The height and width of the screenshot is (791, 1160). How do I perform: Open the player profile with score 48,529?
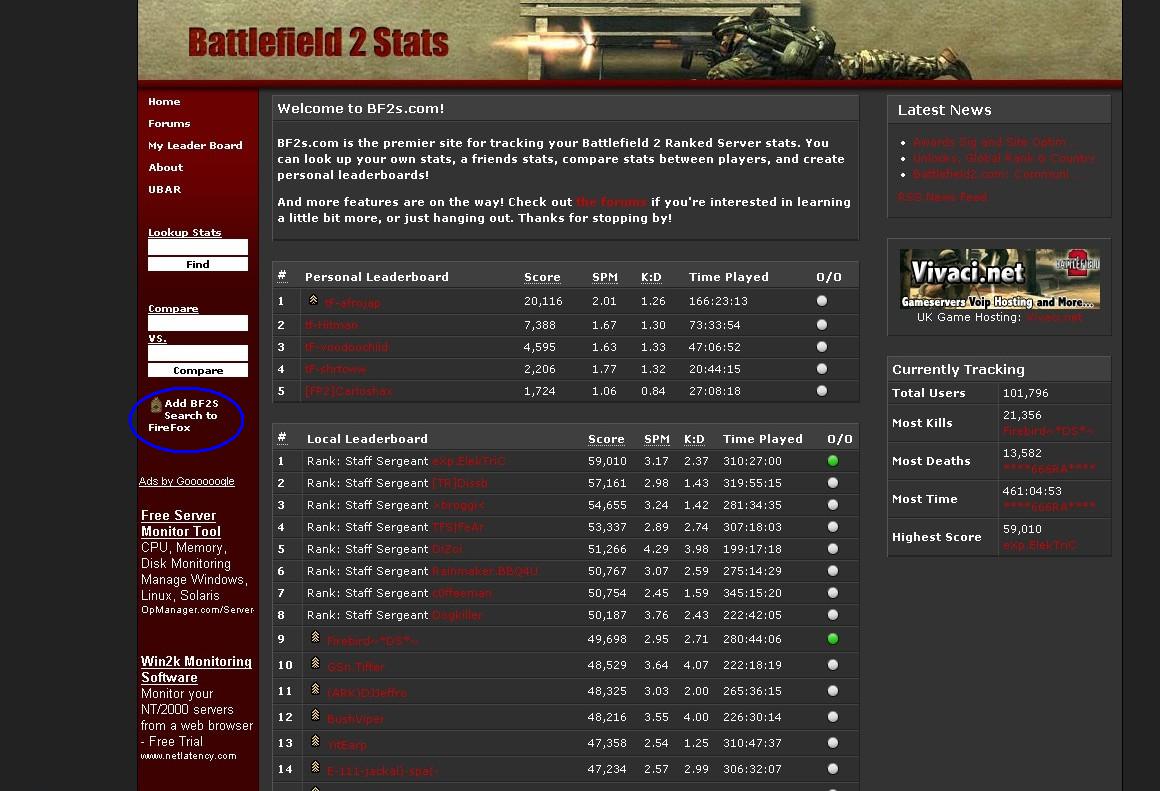click(x=356, y=667)
